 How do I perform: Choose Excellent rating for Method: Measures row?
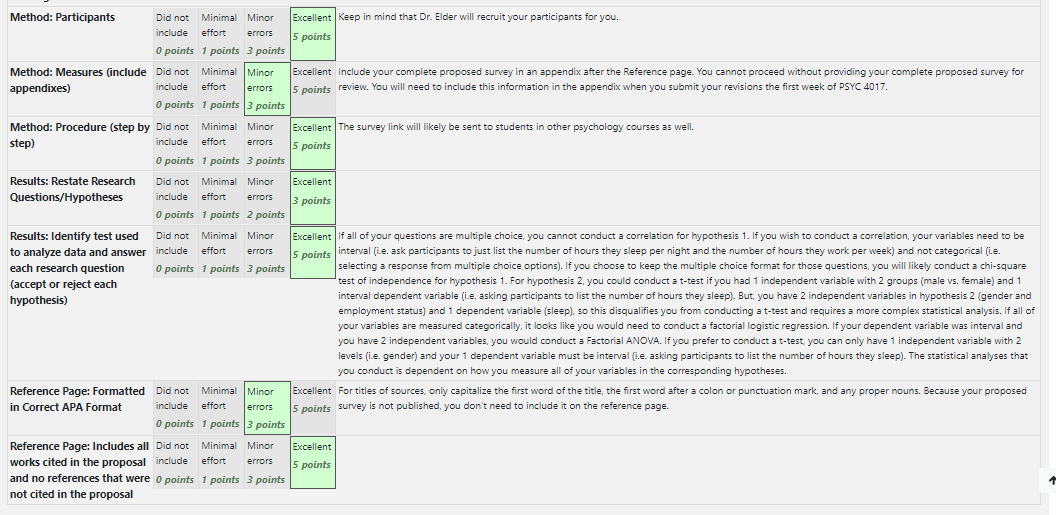tap(312, 89)
